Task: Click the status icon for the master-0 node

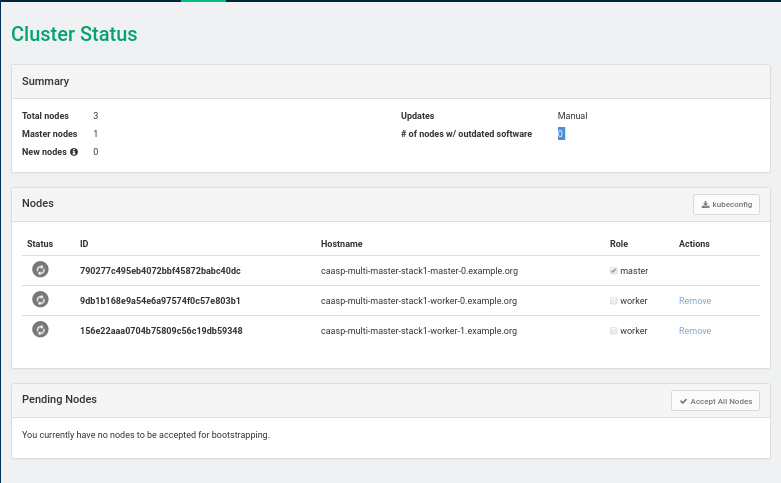Action: (40, 270)
